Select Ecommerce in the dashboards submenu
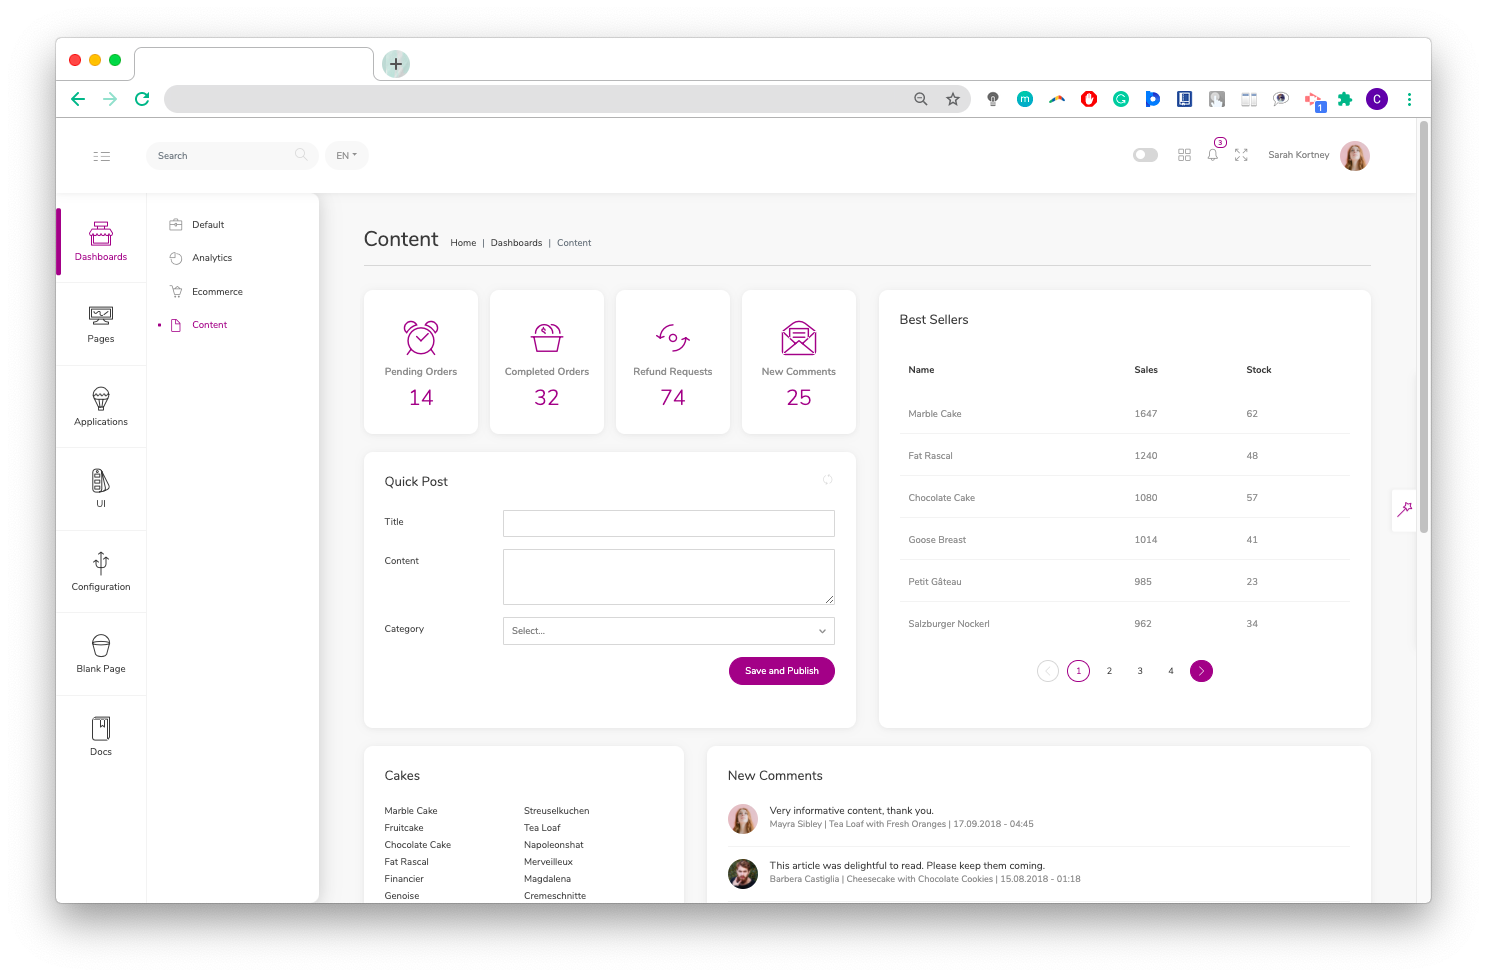Image resolution: width=1487 pixels, height=977 pixels. [x=217, y=292]
